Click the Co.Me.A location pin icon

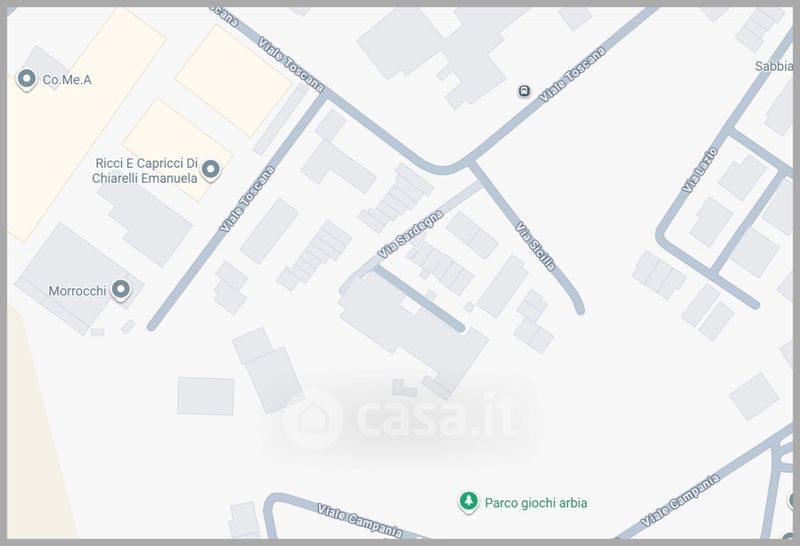(x=27, y=80)
